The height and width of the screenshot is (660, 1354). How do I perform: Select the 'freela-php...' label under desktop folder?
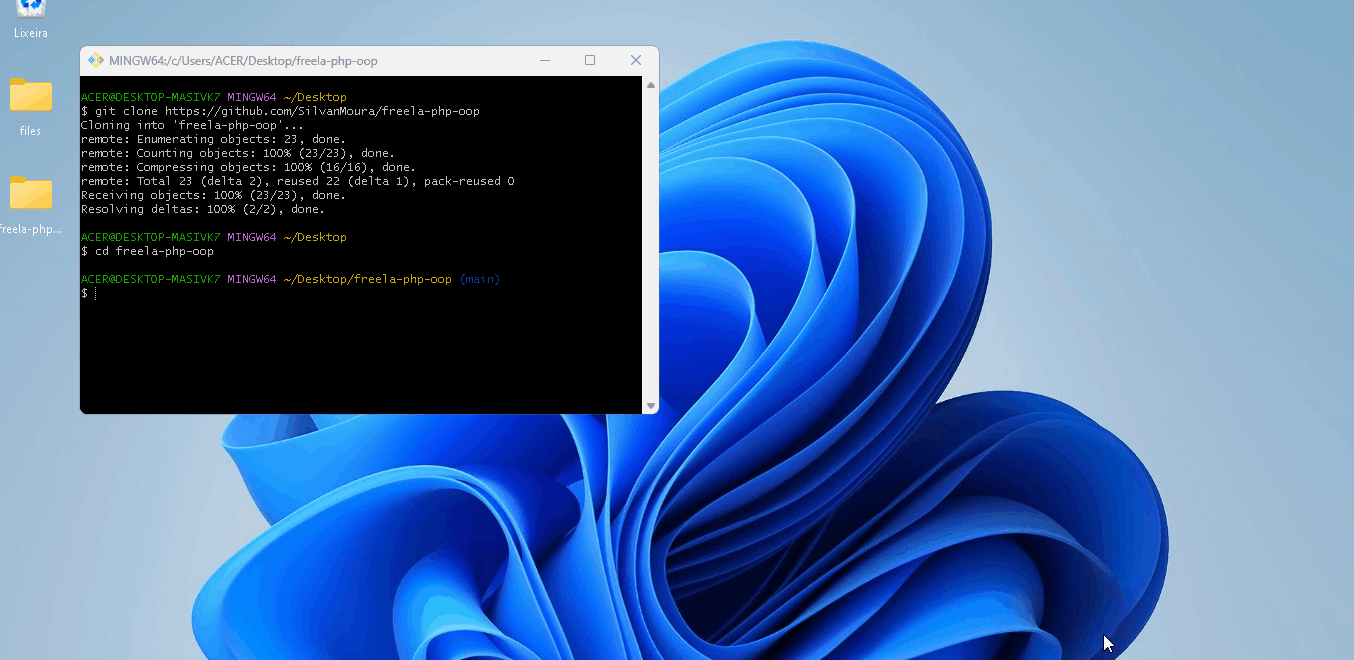click(31, 229)
